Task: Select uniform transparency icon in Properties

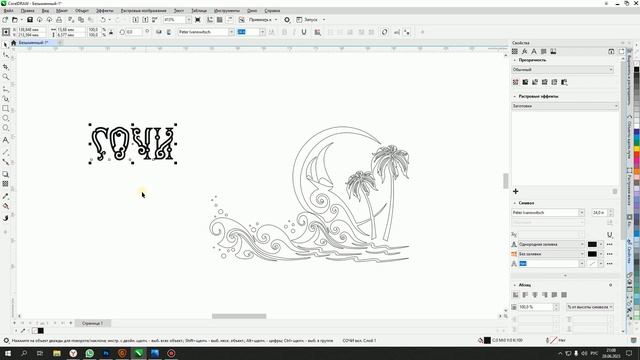Action: (525, 82)
